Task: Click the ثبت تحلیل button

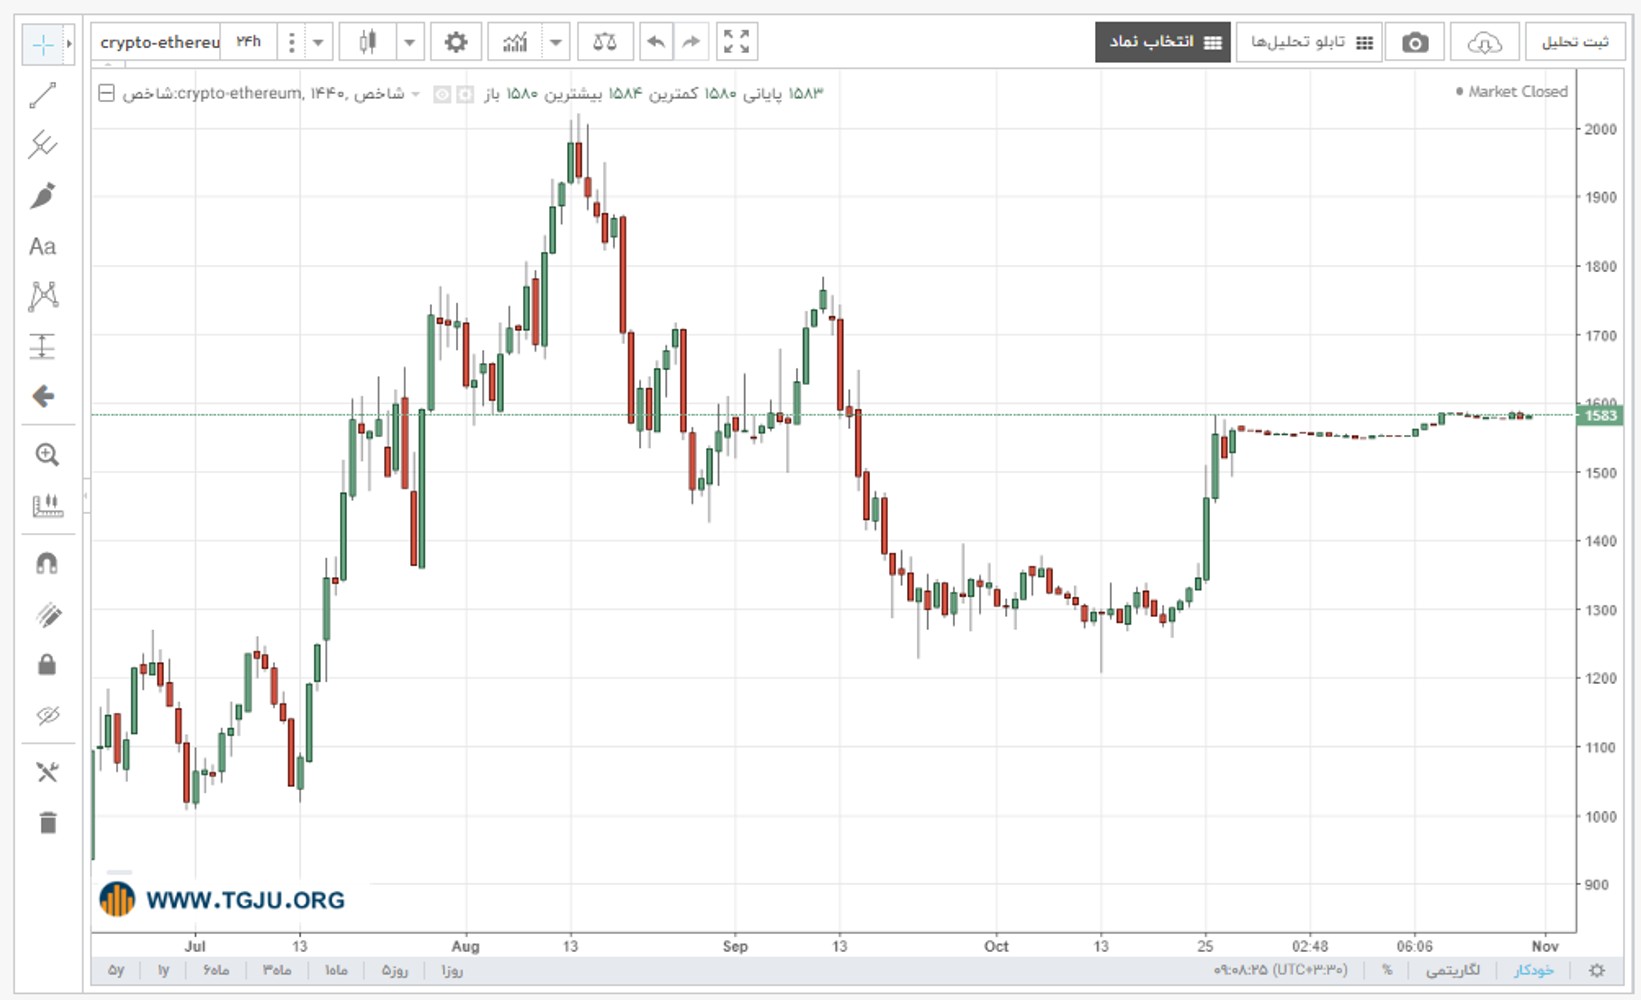Action: point(1575,42)
